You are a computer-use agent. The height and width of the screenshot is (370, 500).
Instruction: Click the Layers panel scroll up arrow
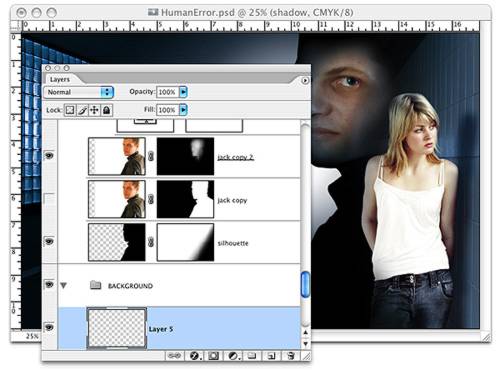click(305, 332)
